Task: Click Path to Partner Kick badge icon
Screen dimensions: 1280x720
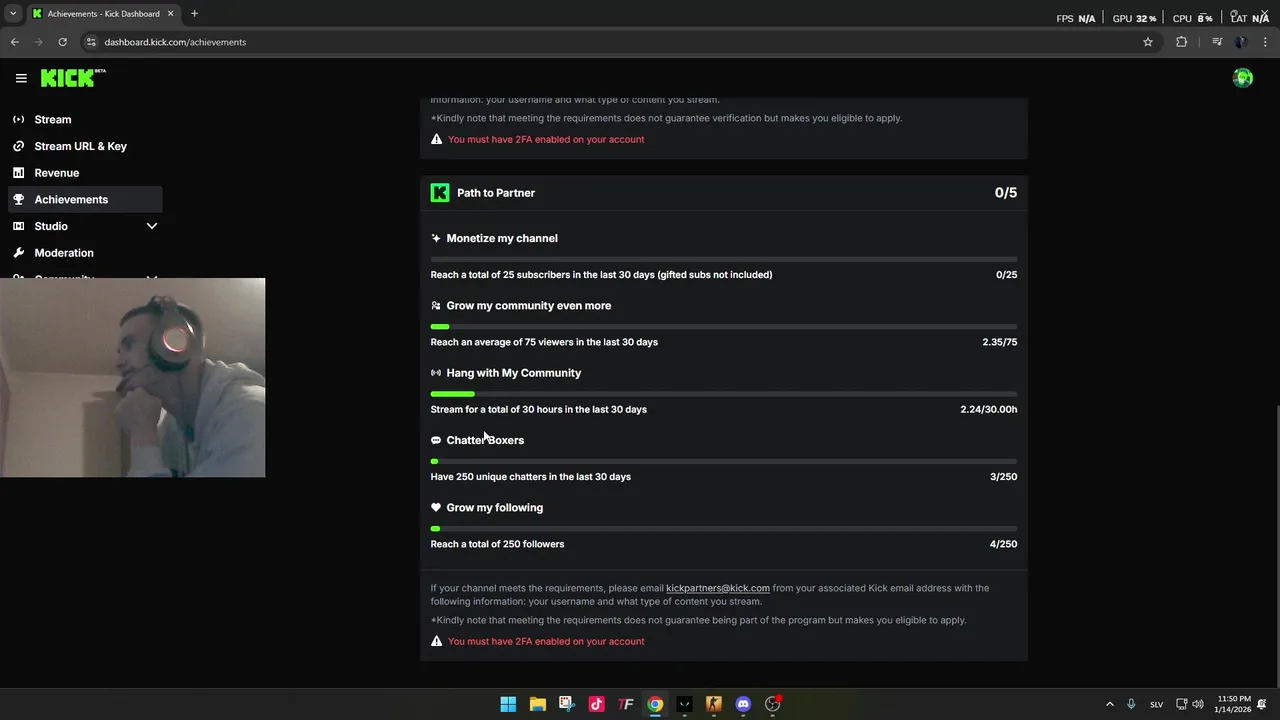Action: tap(440, 193)
